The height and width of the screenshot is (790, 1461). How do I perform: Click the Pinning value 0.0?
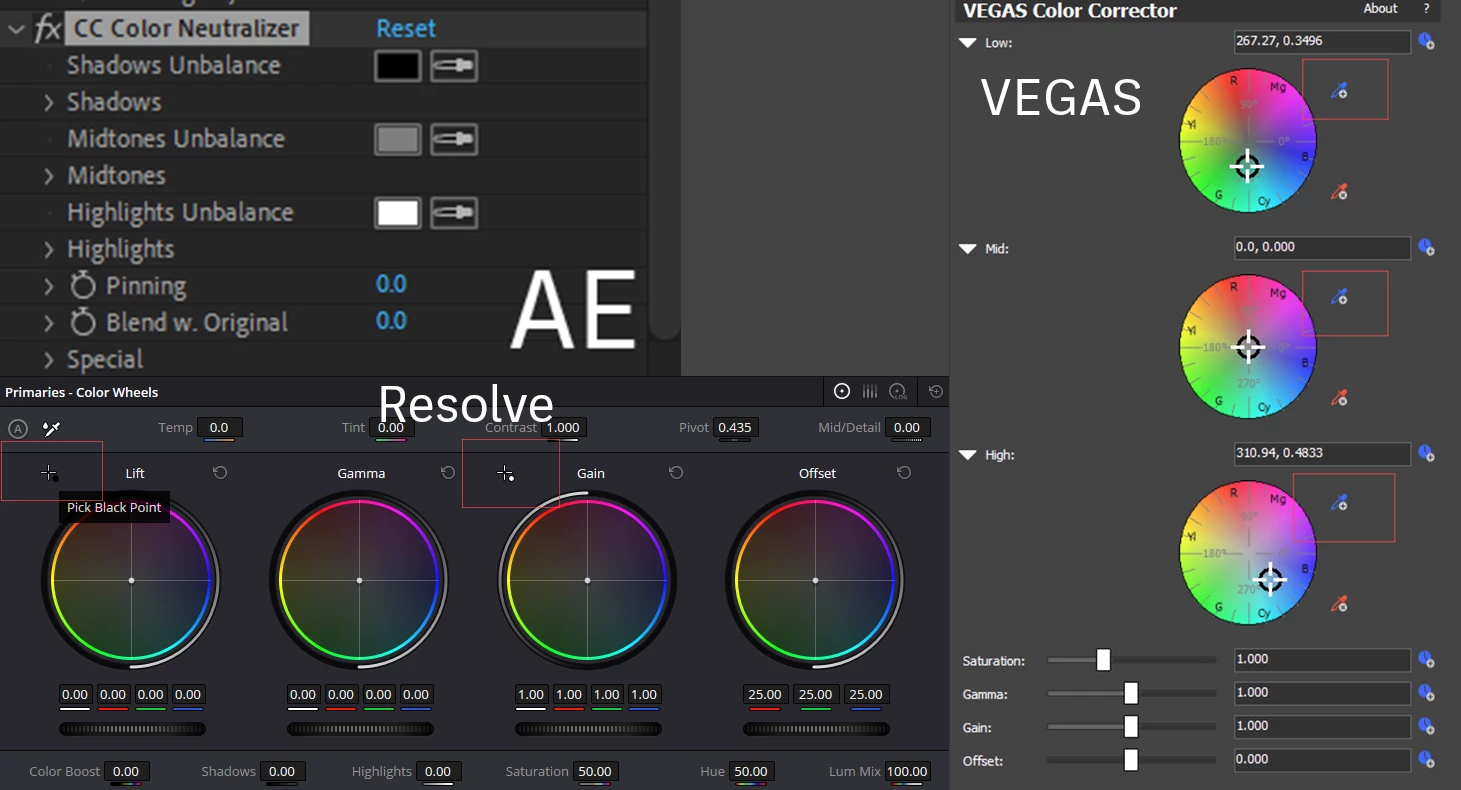coord(391,285)
